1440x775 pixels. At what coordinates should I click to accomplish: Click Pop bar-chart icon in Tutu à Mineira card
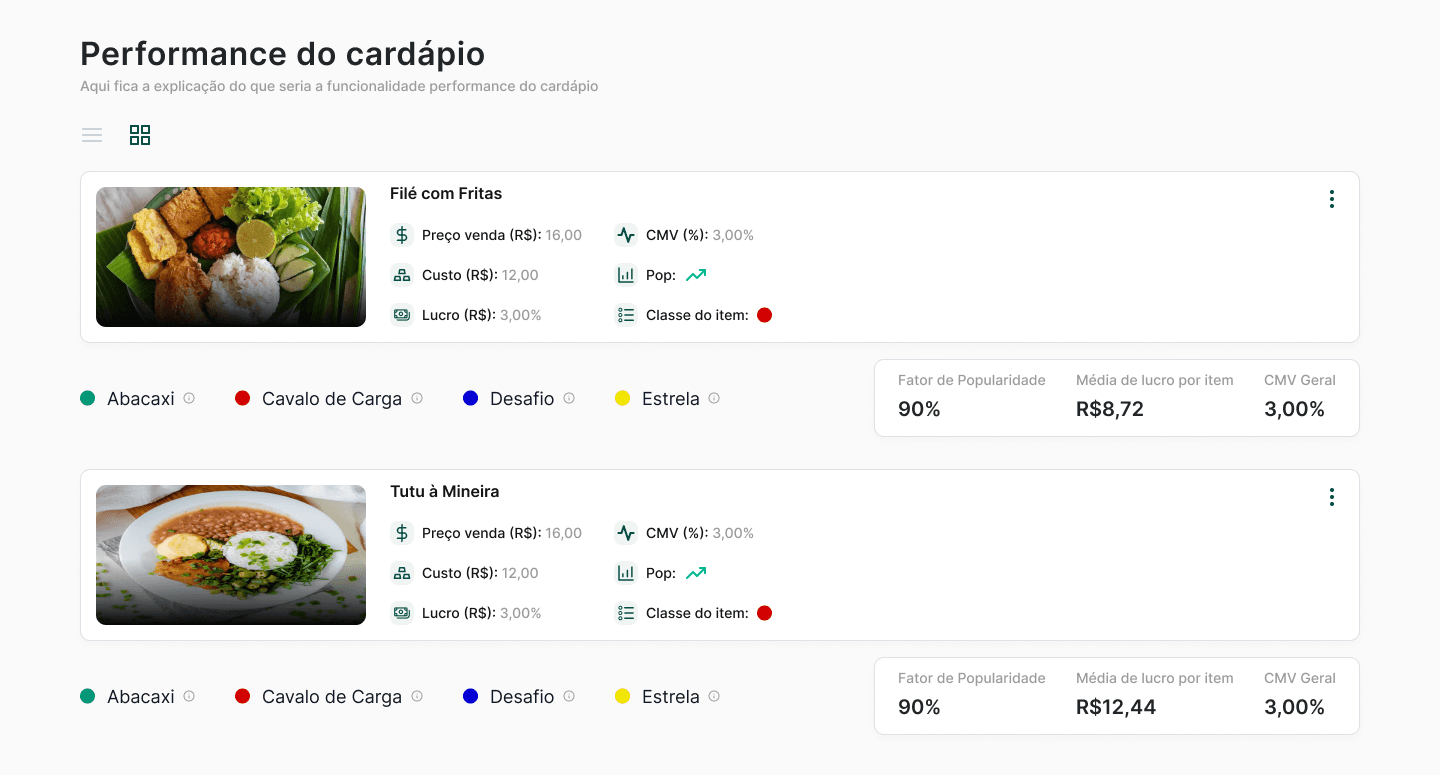click(626, 573)
